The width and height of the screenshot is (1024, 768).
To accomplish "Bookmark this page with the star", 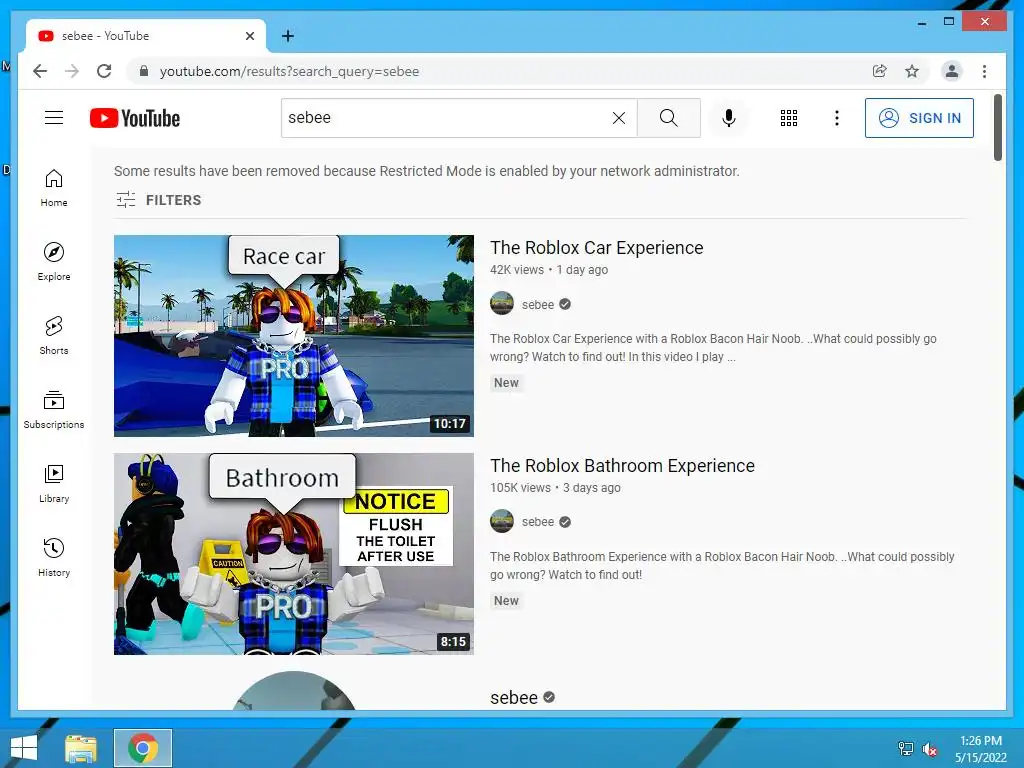I will coord(912,71).
